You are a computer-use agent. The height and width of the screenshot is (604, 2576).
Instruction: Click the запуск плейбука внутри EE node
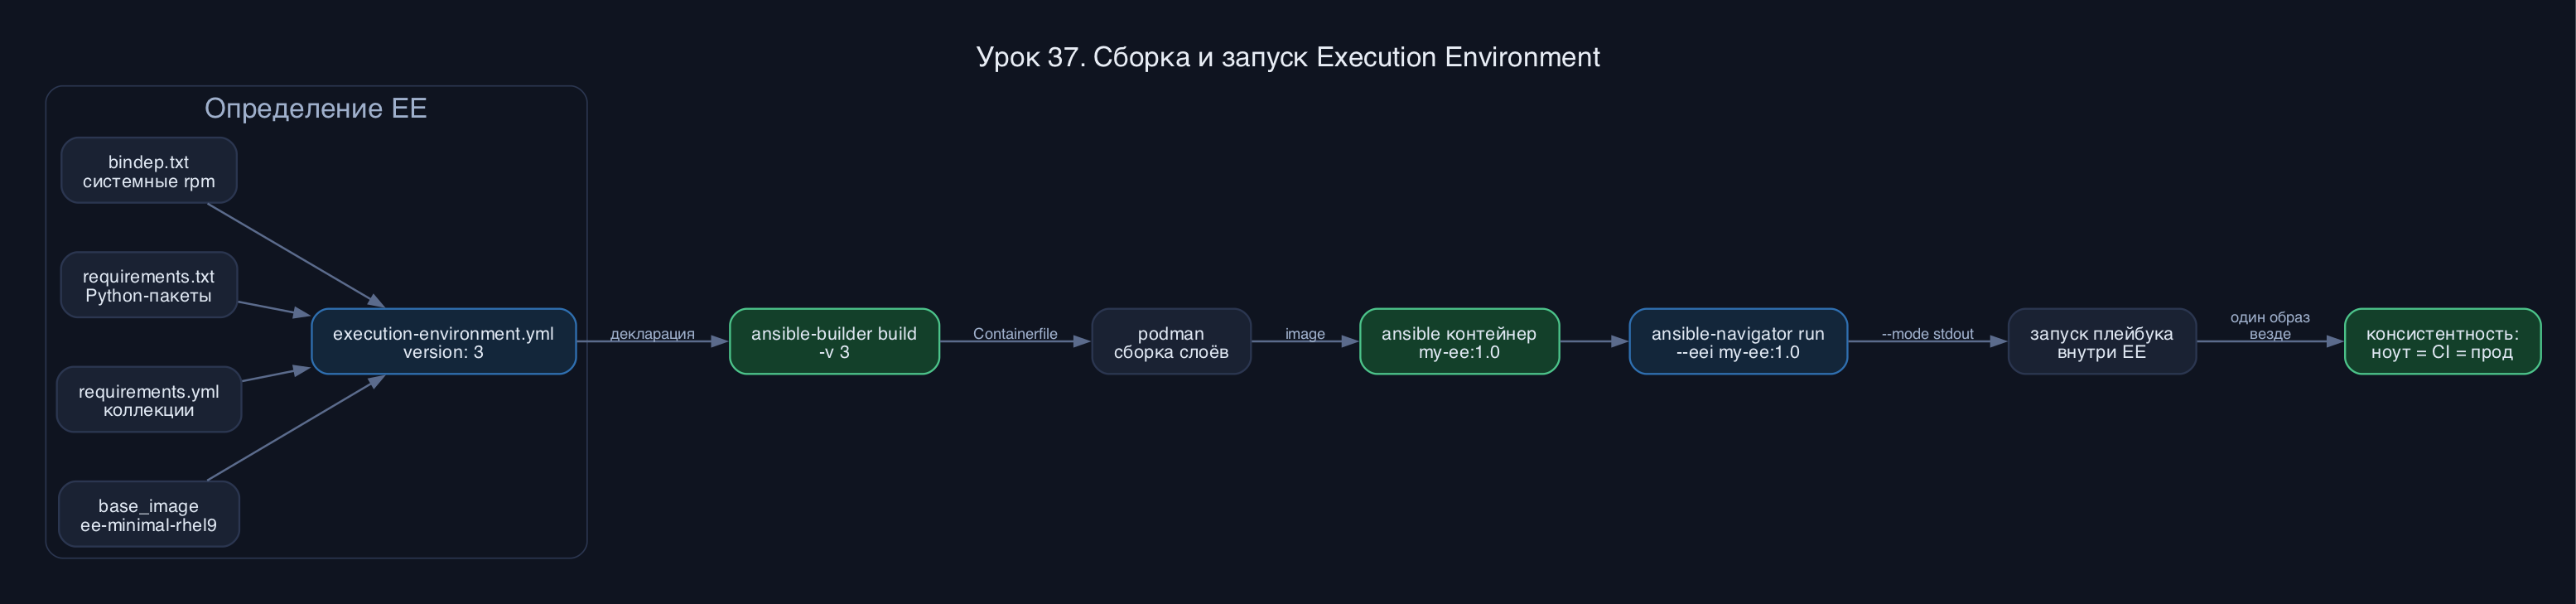pyautogui.click(x=2102, y=342)
